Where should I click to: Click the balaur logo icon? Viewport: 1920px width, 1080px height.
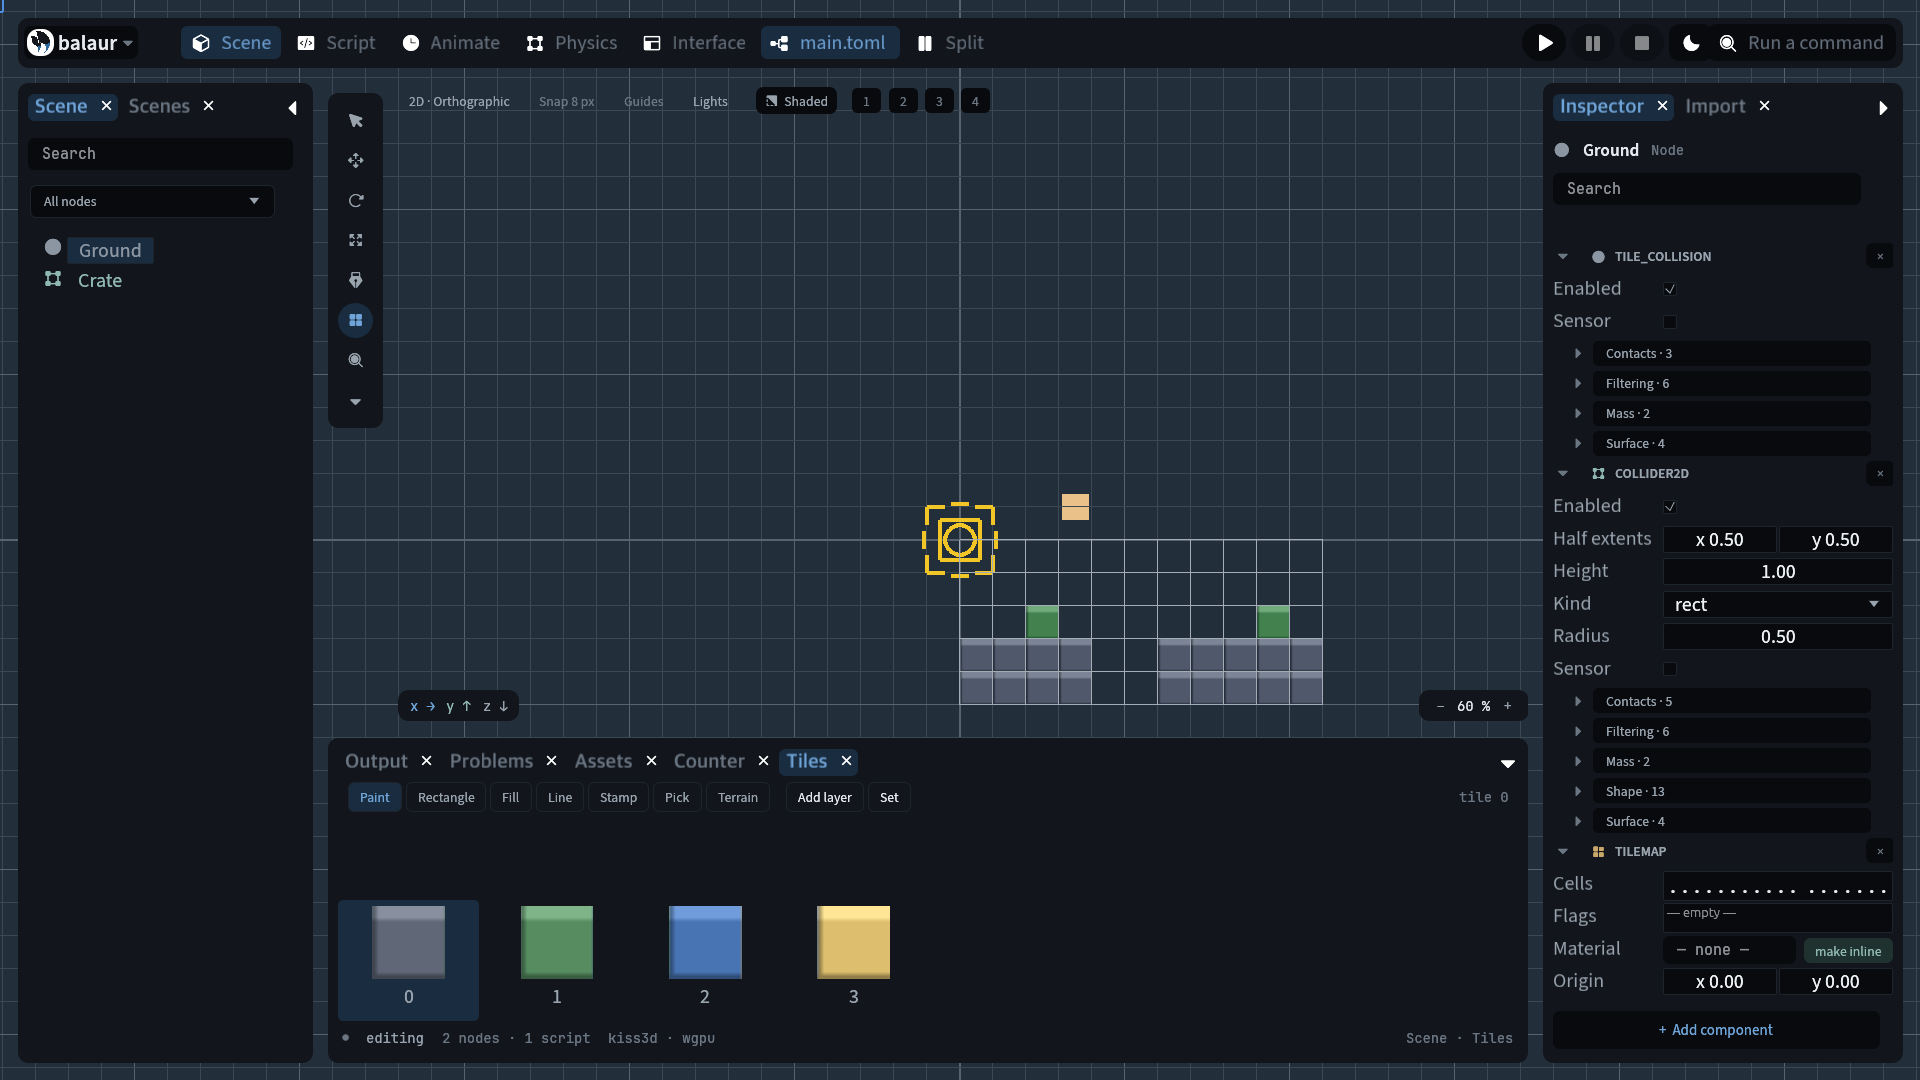click(x=40, y=43)
